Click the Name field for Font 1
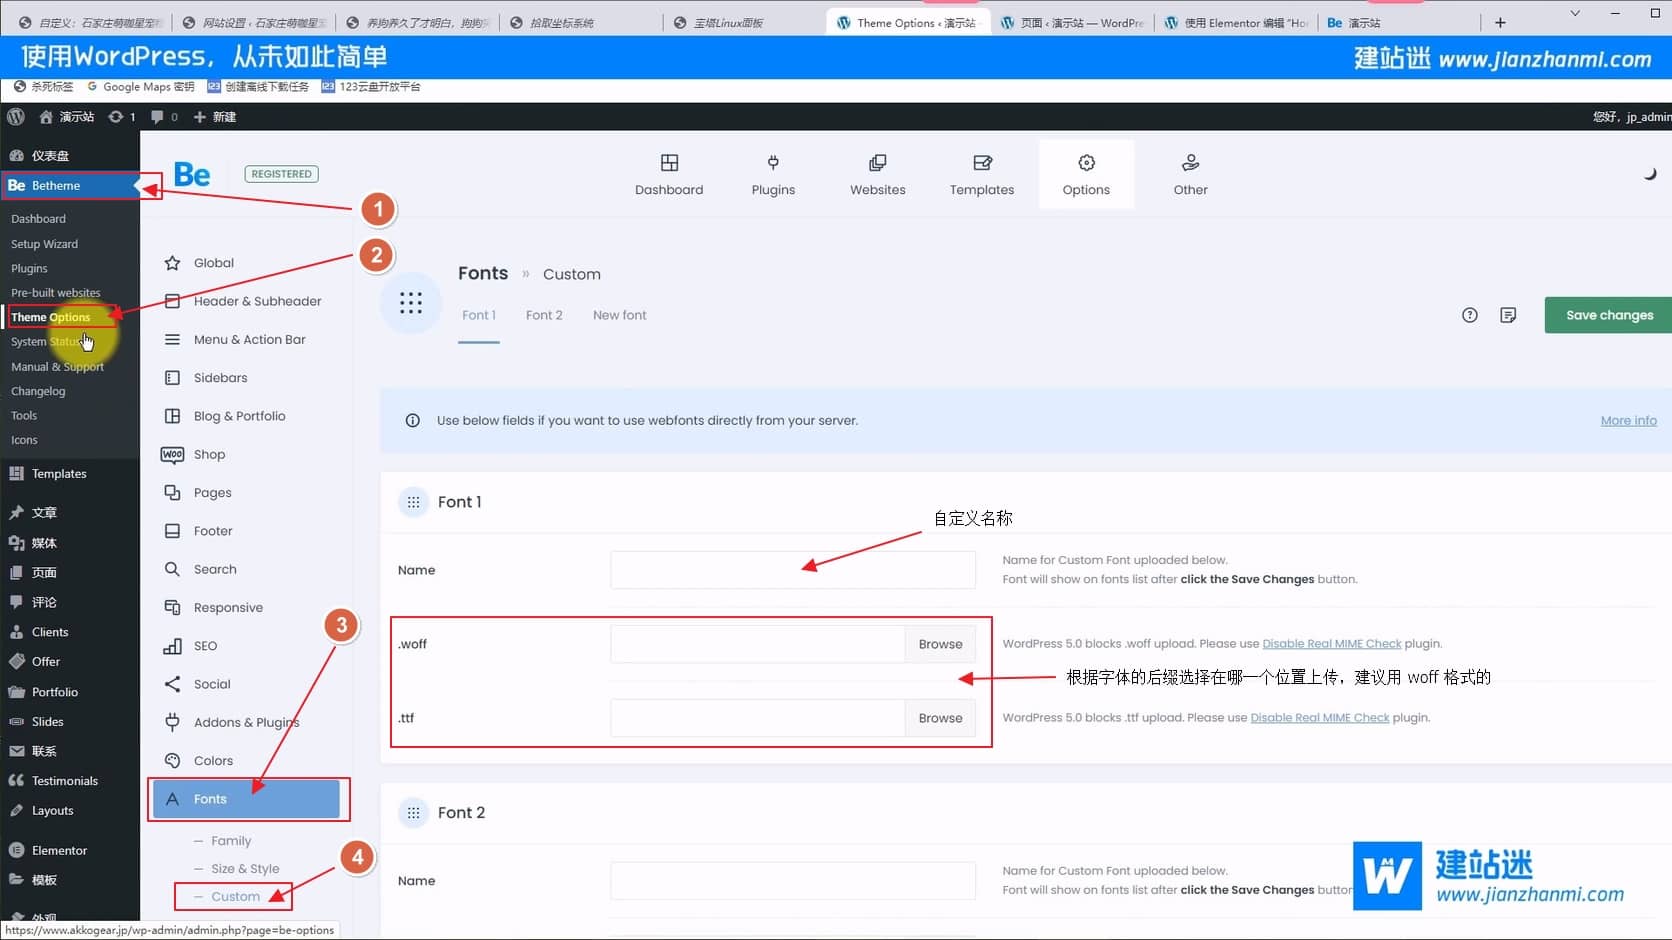Viewport: 1672px width, 940px height. 792,569
